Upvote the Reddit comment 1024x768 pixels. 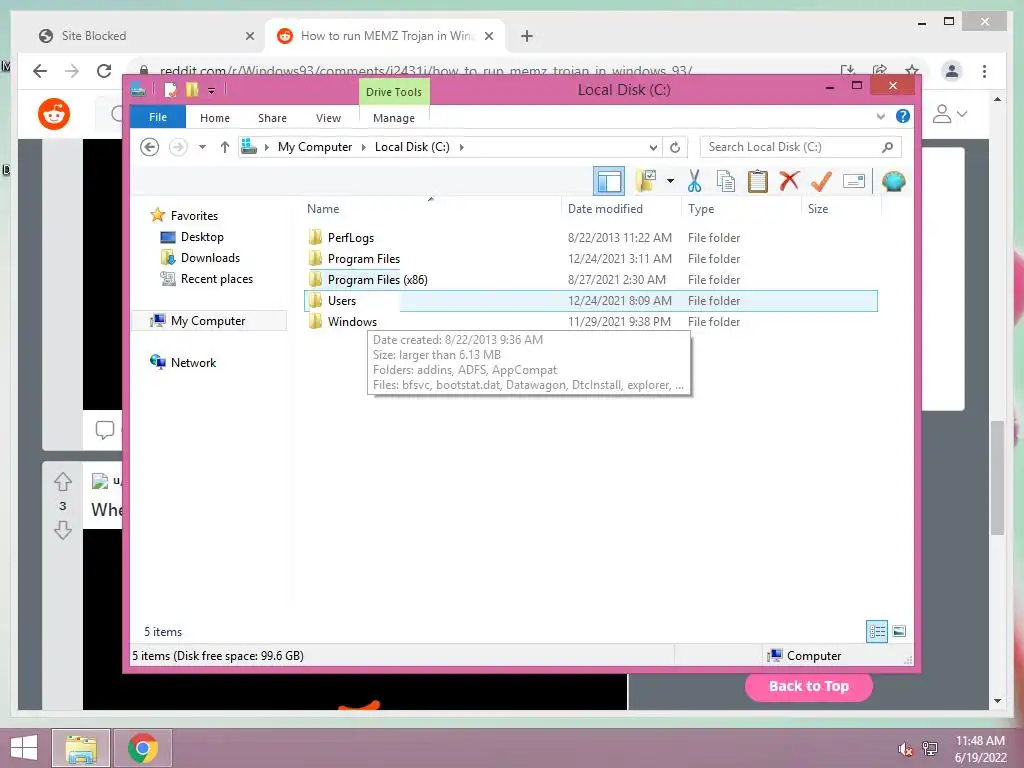63,481
